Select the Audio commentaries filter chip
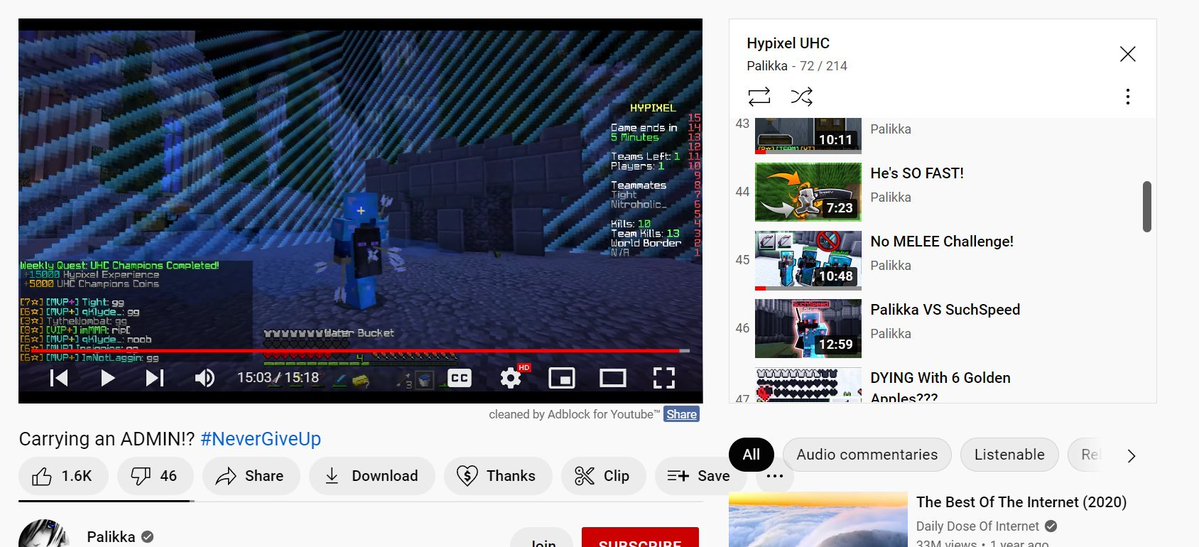This screenshot has width=1199, height=547. (x=867, y=454)
